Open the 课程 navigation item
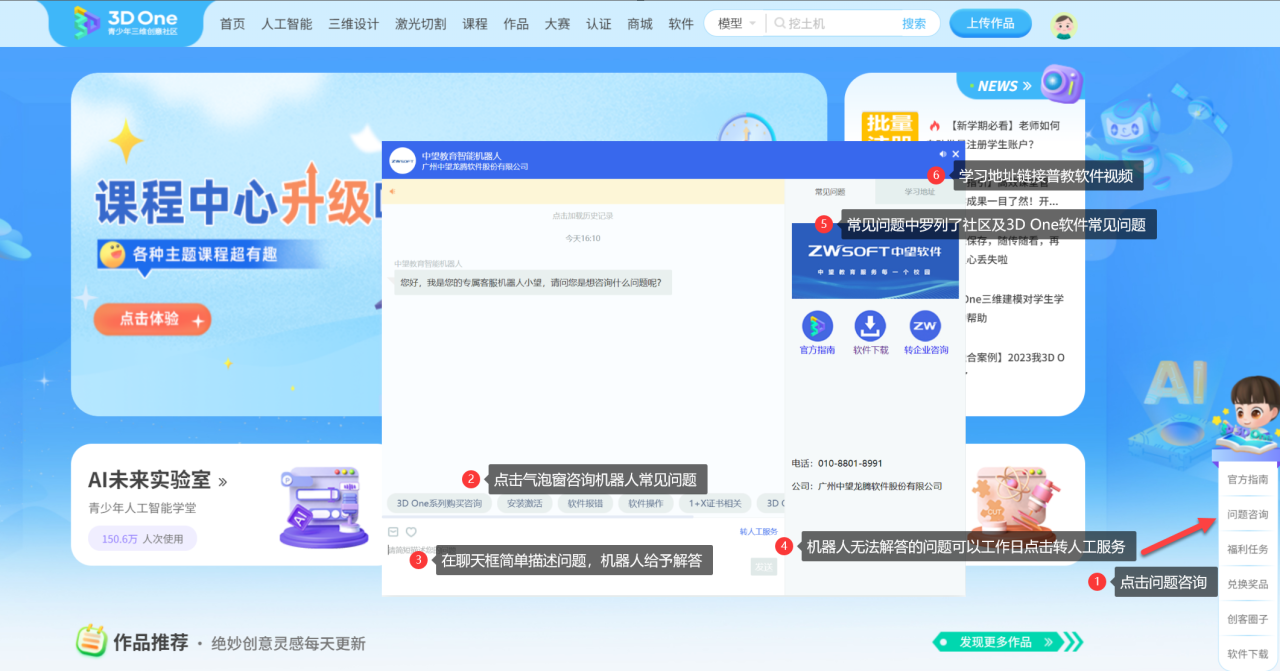The image size is (1280, 671). (x=475, y=24)
